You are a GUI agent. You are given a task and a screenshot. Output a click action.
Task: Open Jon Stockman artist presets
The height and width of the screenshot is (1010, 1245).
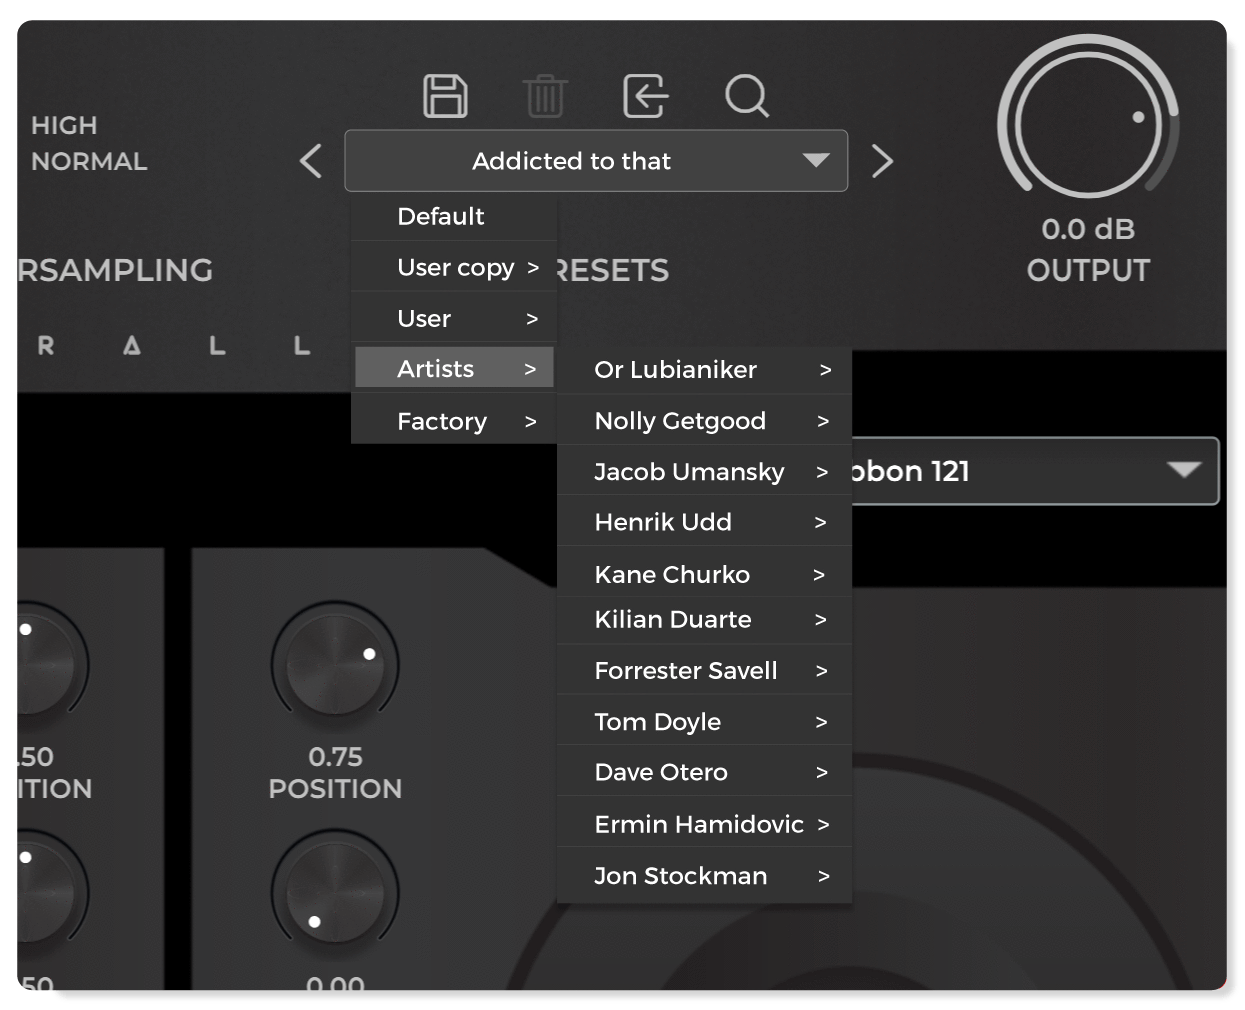[704, 875]
